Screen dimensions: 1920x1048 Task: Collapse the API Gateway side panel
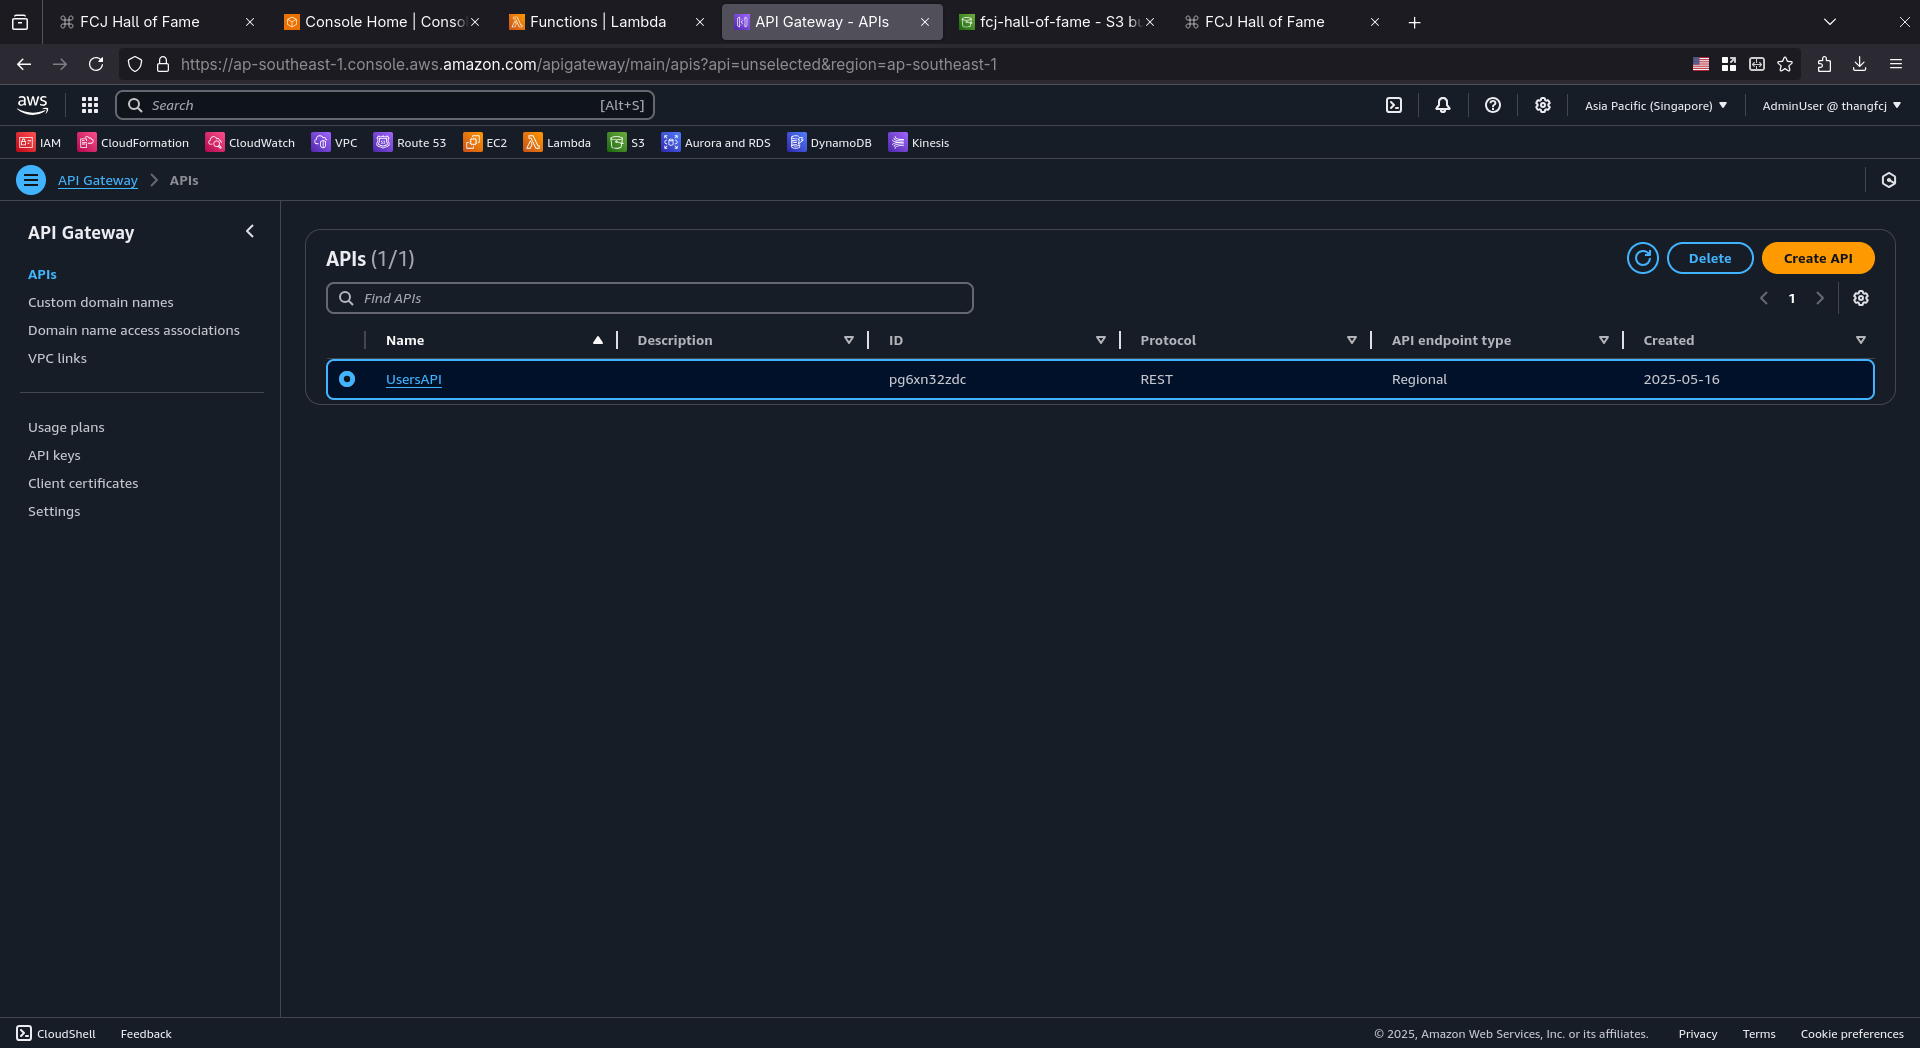[250, 231]
